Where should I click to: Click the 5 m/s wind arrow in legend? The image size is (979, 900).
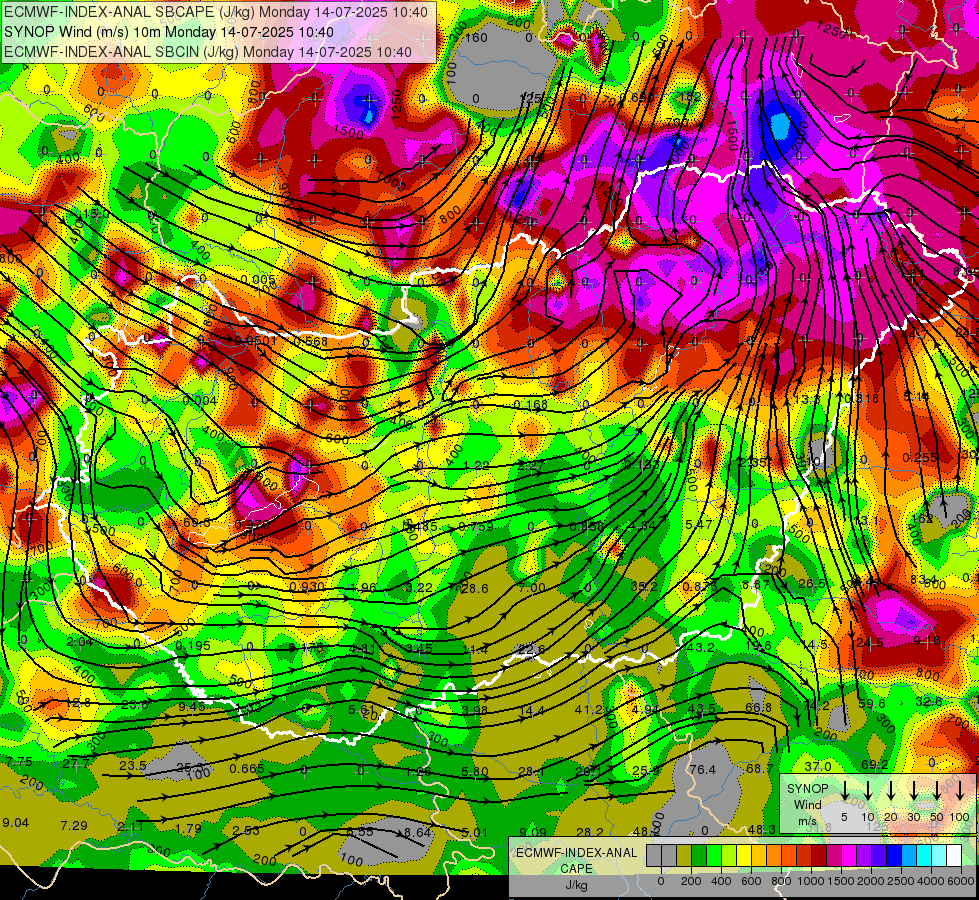point(845,791)
